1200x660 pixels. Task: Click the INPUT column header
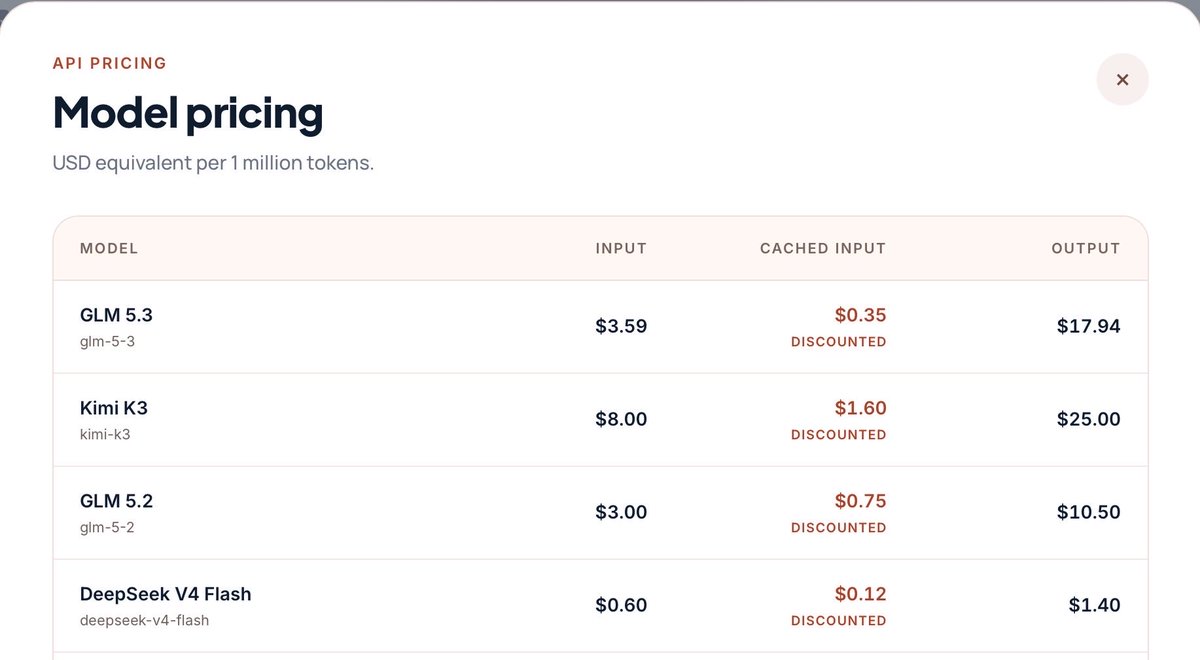tap(621, 248)
